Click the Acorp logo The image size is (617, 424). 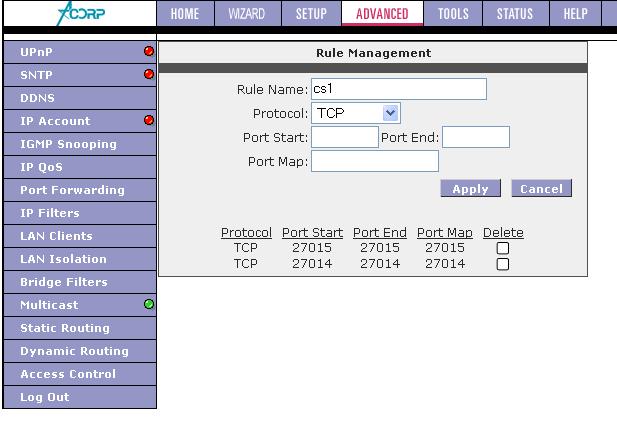point(78,14)
